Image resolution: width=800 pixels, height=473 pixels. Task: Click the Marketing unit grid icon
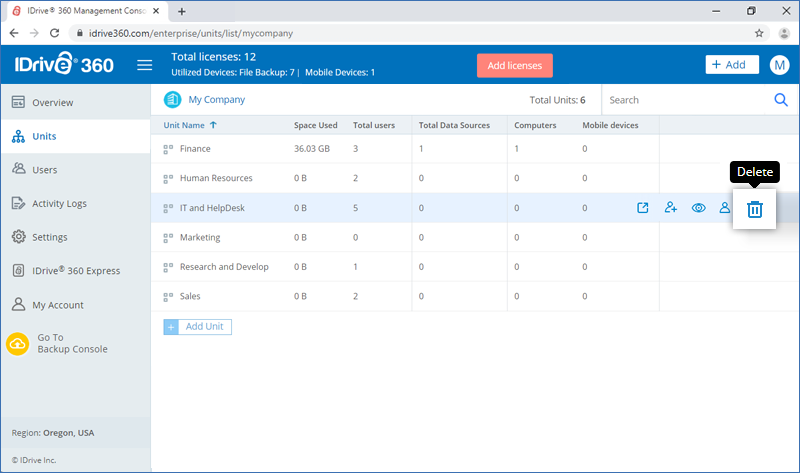pyautogui.click(x=168, y=238)
